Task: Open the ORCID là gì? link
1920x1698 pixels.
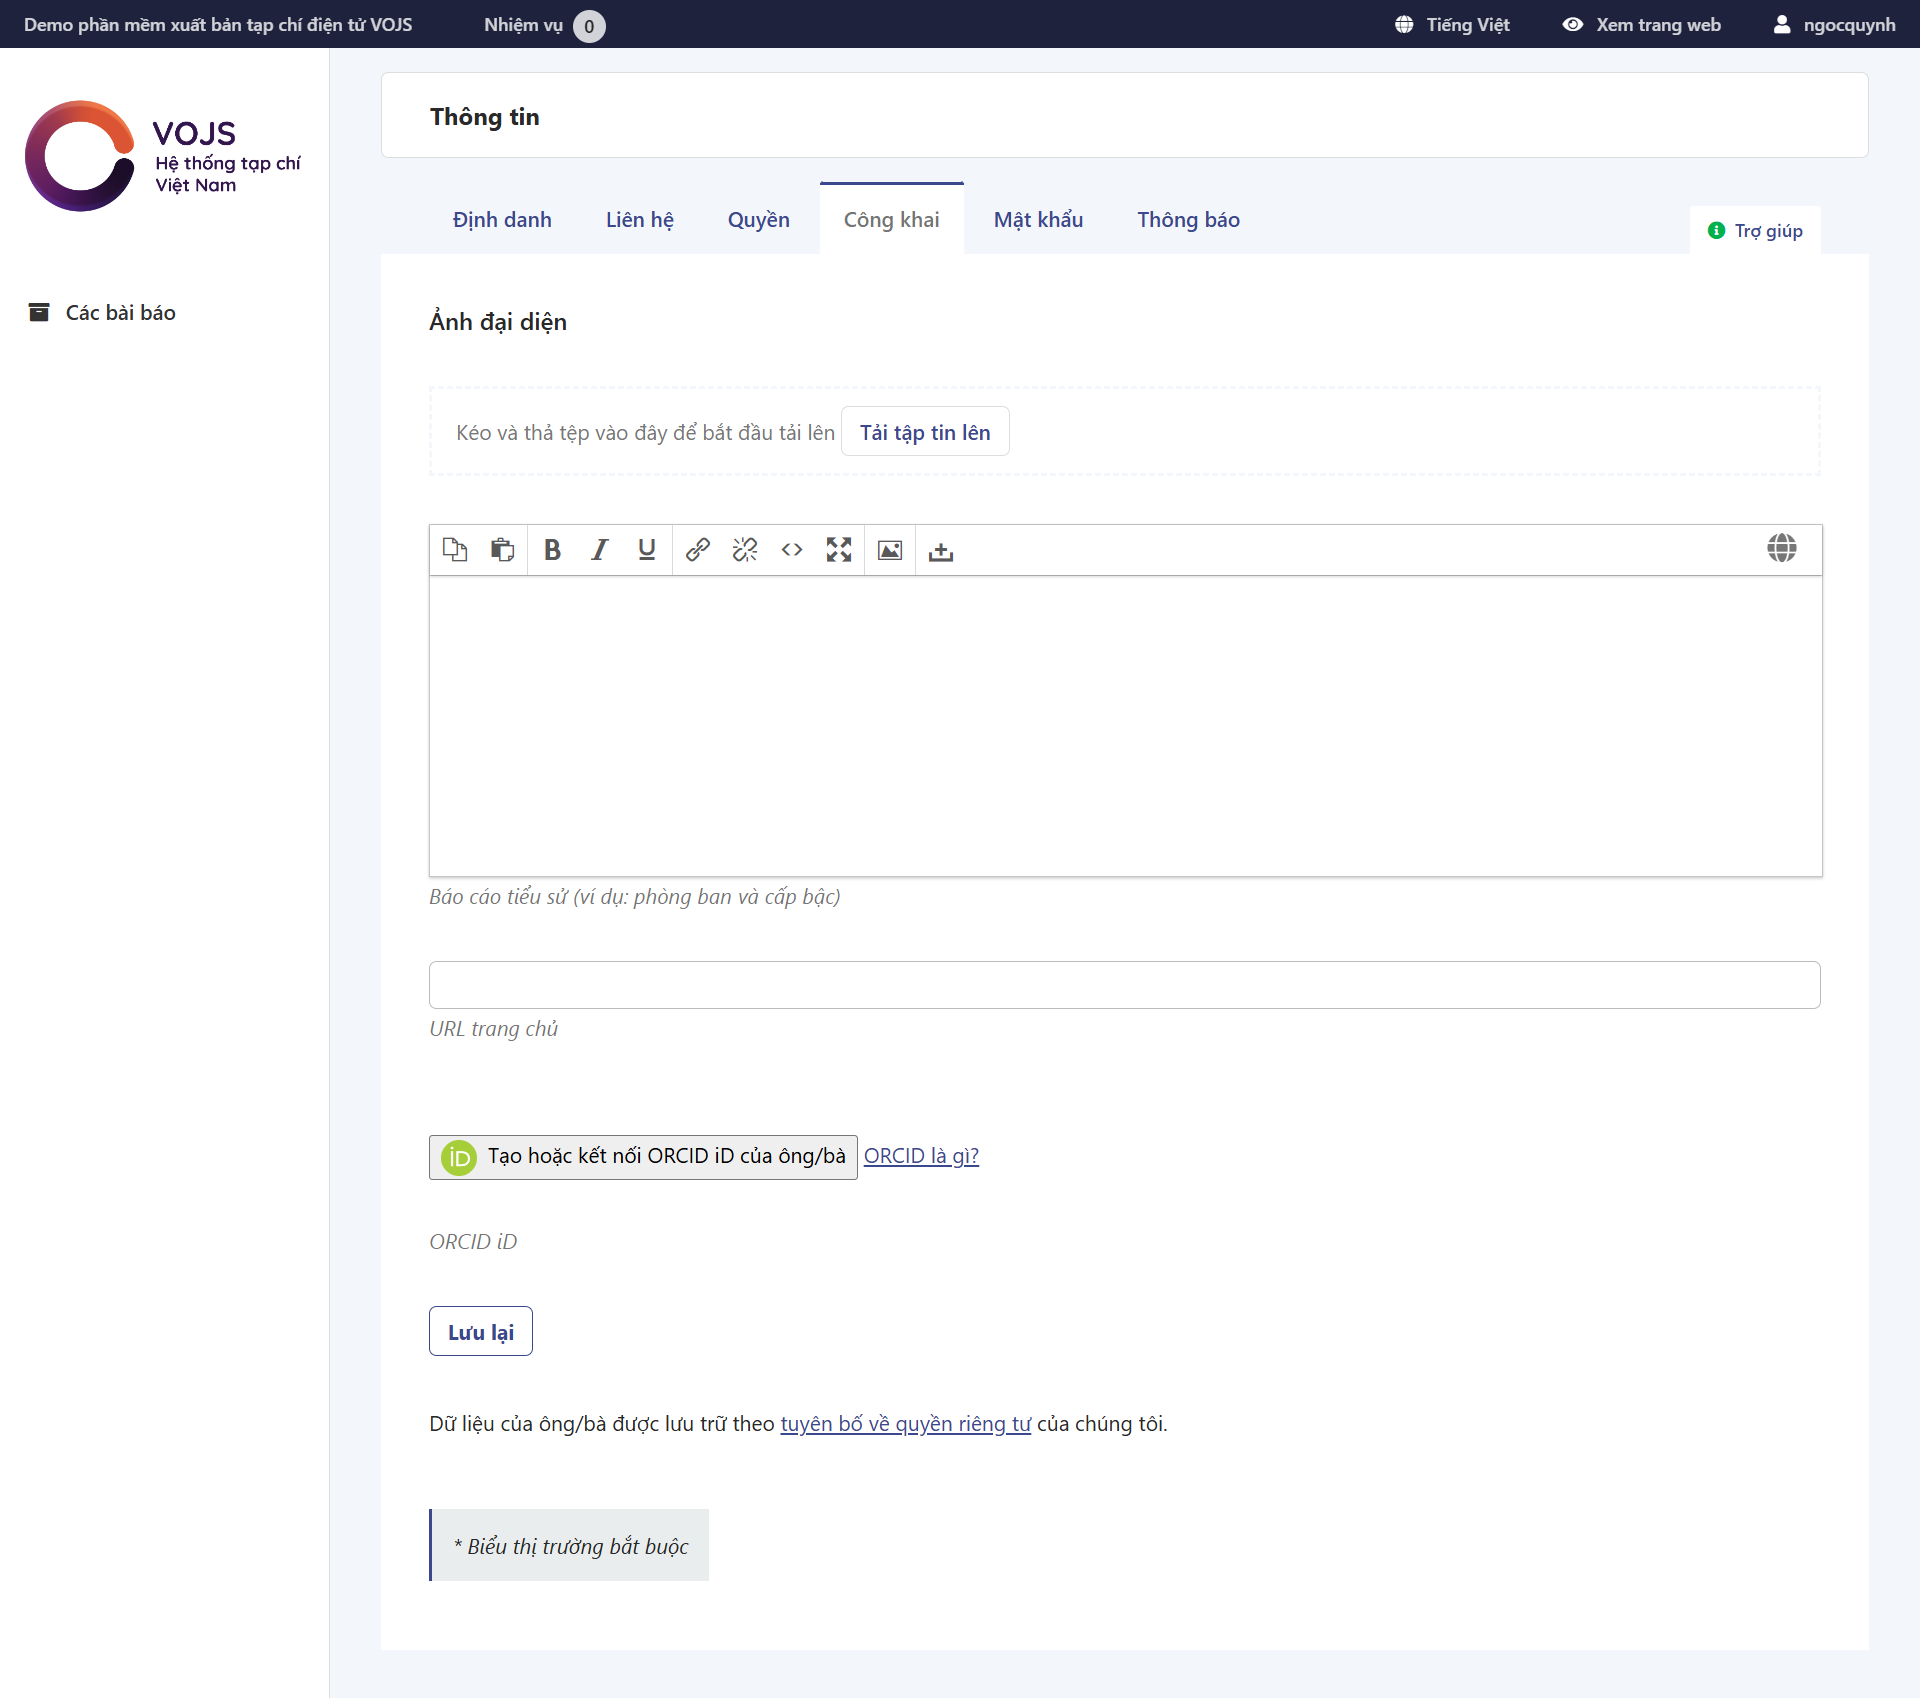Action: click(921, 1156)
